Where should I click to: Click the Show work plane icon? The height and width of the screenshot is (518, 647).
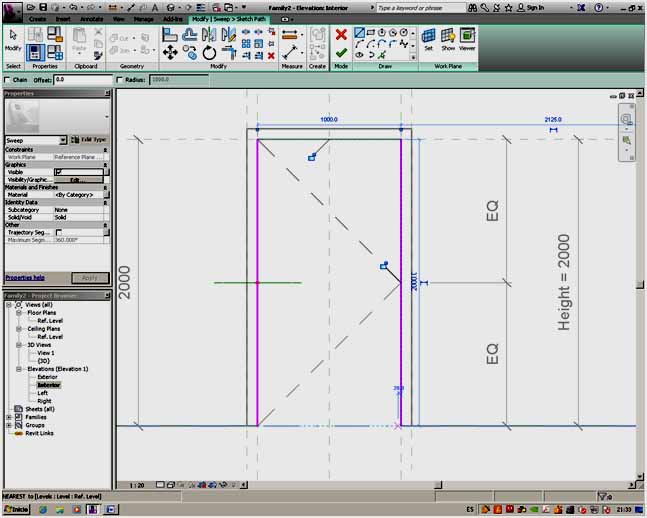[447, 38]
